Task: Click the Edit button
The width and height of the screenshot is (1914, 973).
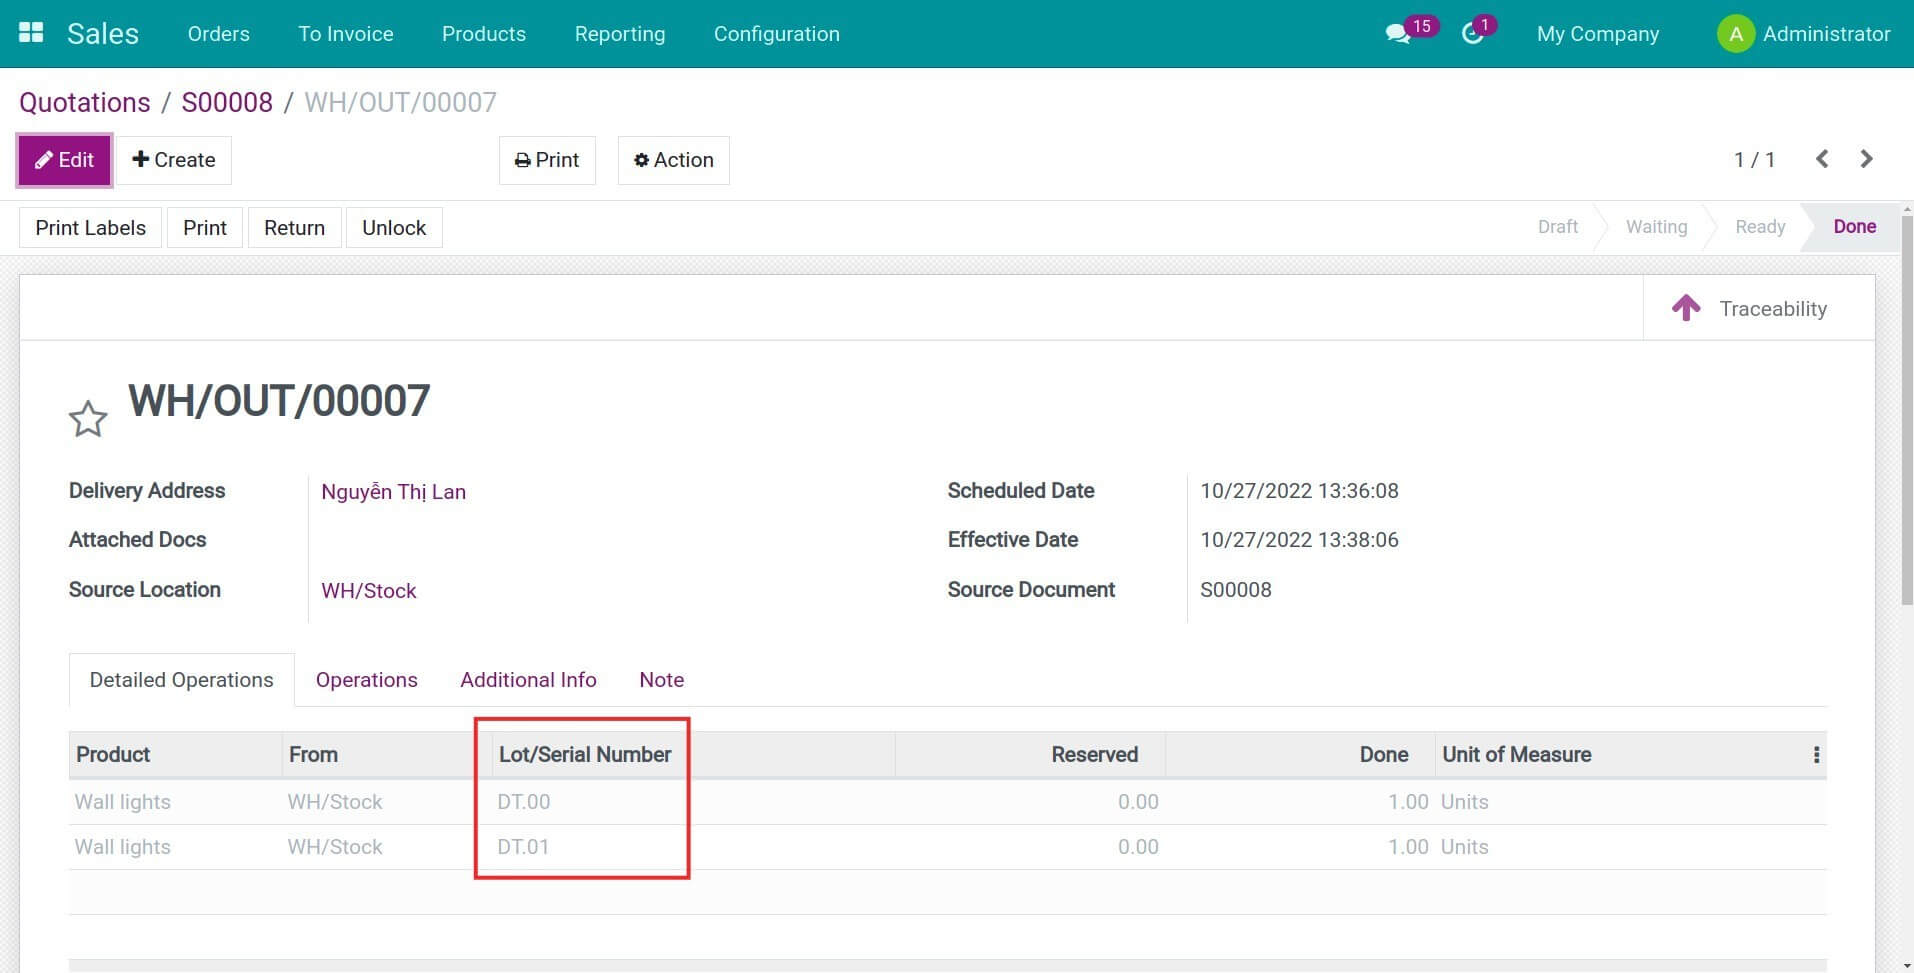Action: (x=64, y=160)
